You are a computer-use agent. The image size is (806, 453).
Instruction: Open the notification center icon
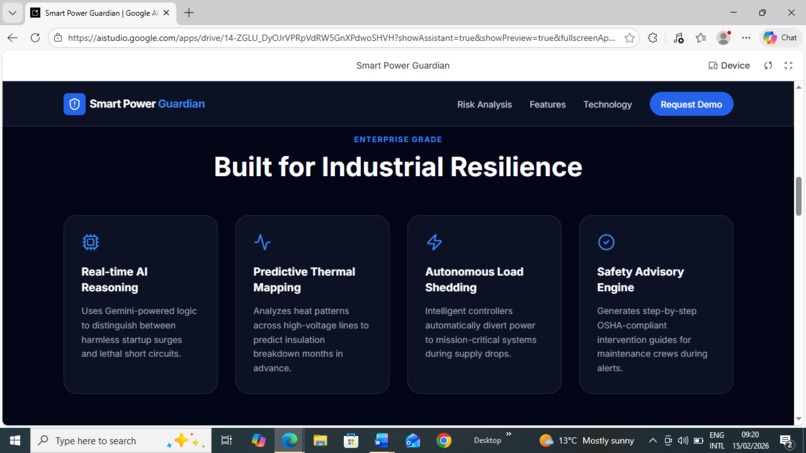[786, 441]
